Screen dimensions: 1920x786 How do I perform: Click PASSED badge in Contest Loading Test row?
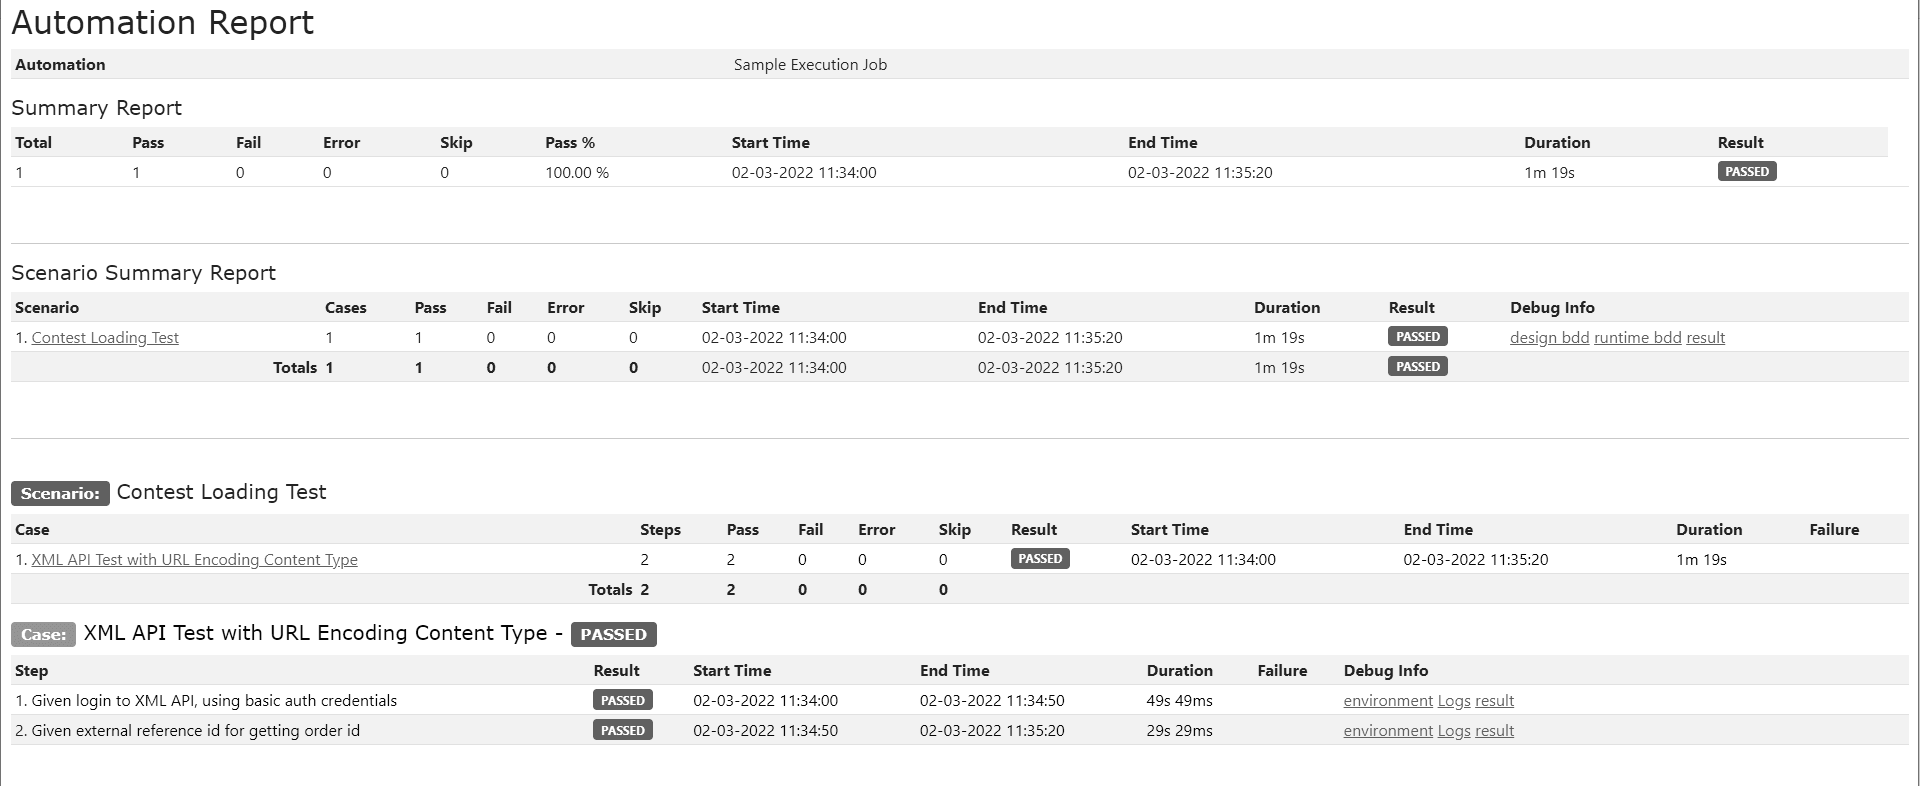tap(1417, 337)
